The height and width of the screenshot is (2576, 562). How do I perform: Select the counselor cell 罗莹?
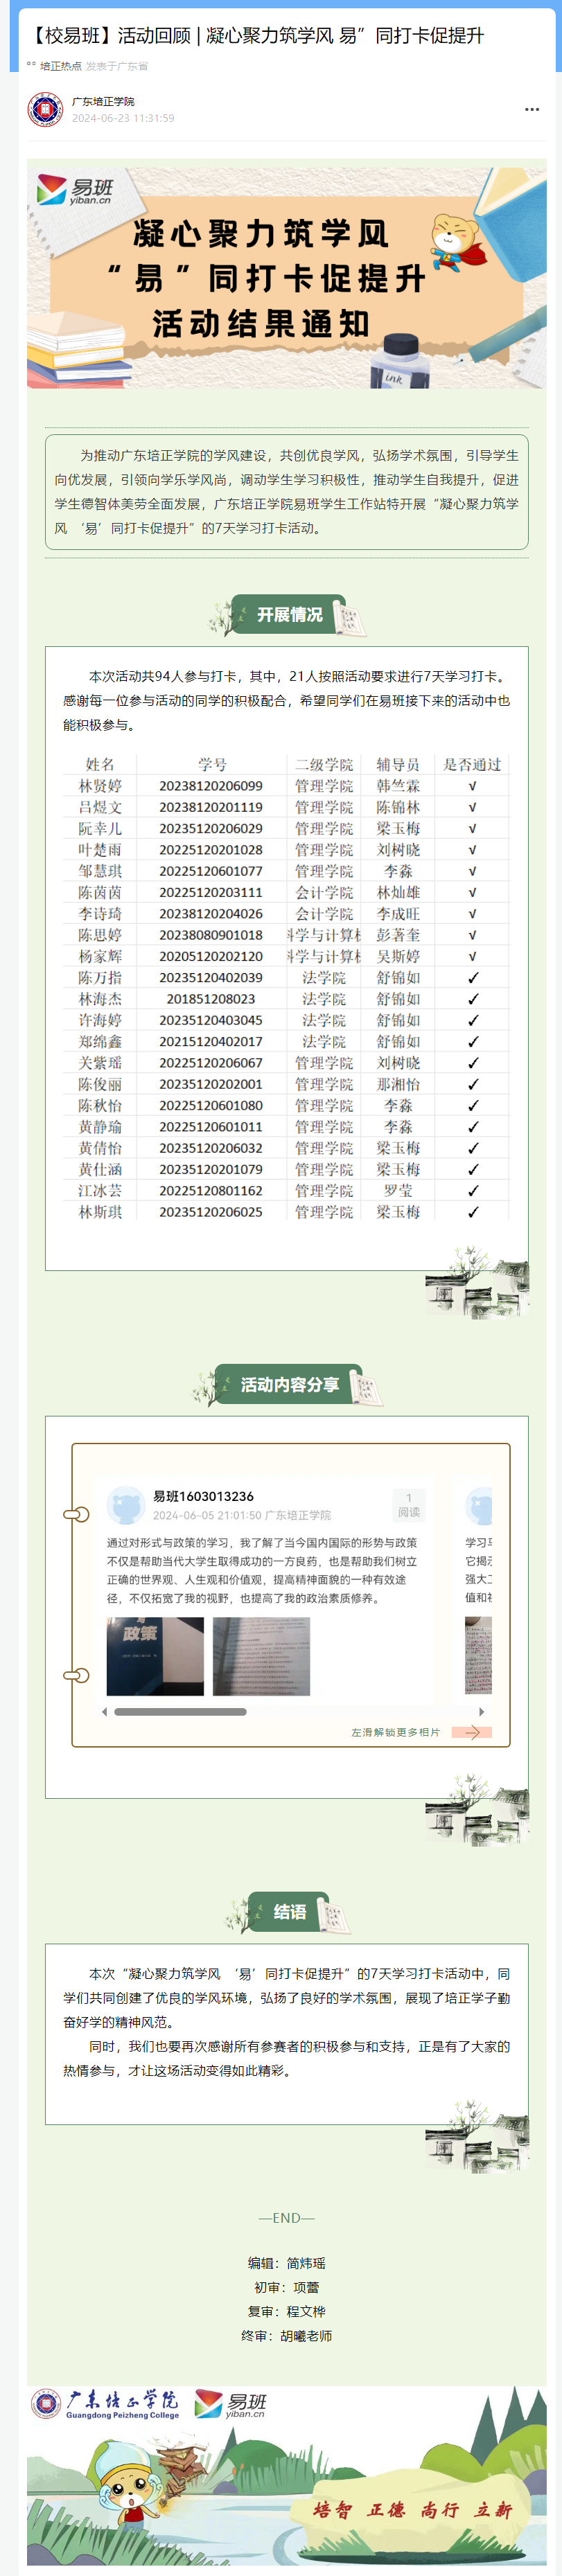coord(398,1191)
